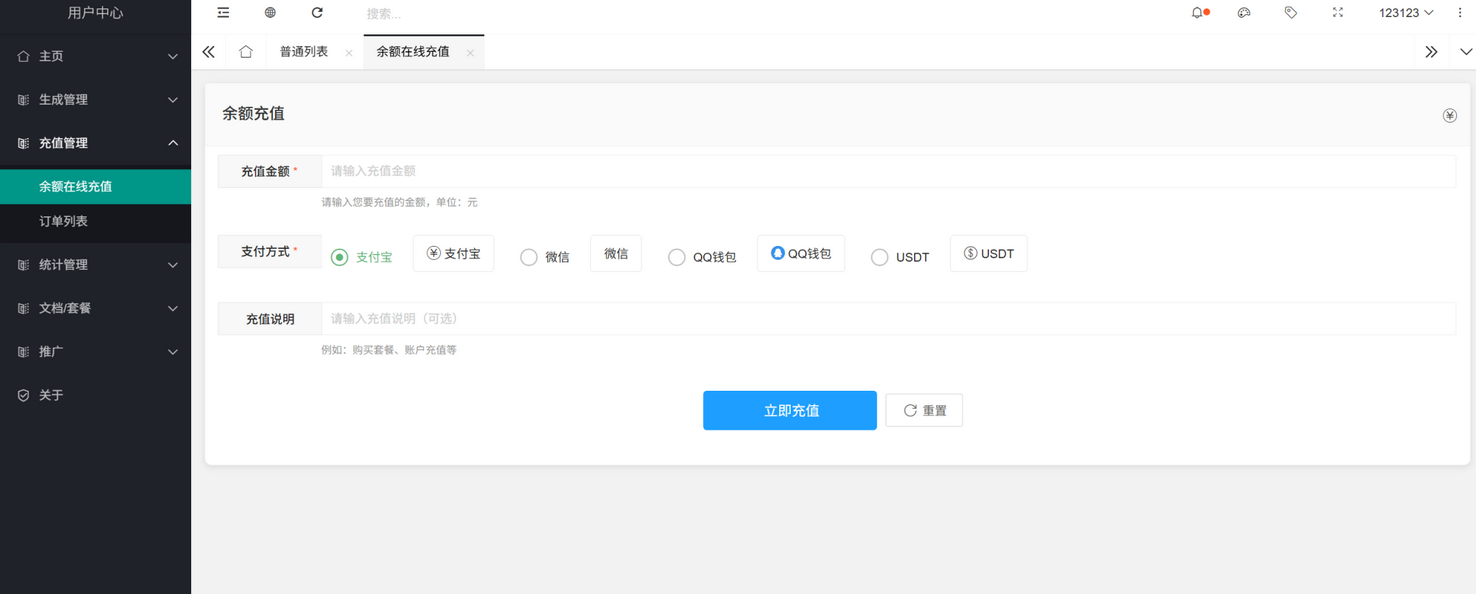Click the ¥ icon on the recharge card
Viewport: 1476px width, 594px height.
1449,115
